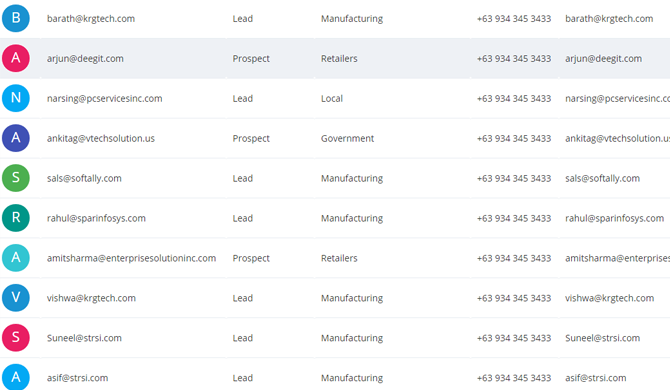Select sals@softally.com in right email column
The height and width of the screenshot is (390, 670).
point(602,178)
